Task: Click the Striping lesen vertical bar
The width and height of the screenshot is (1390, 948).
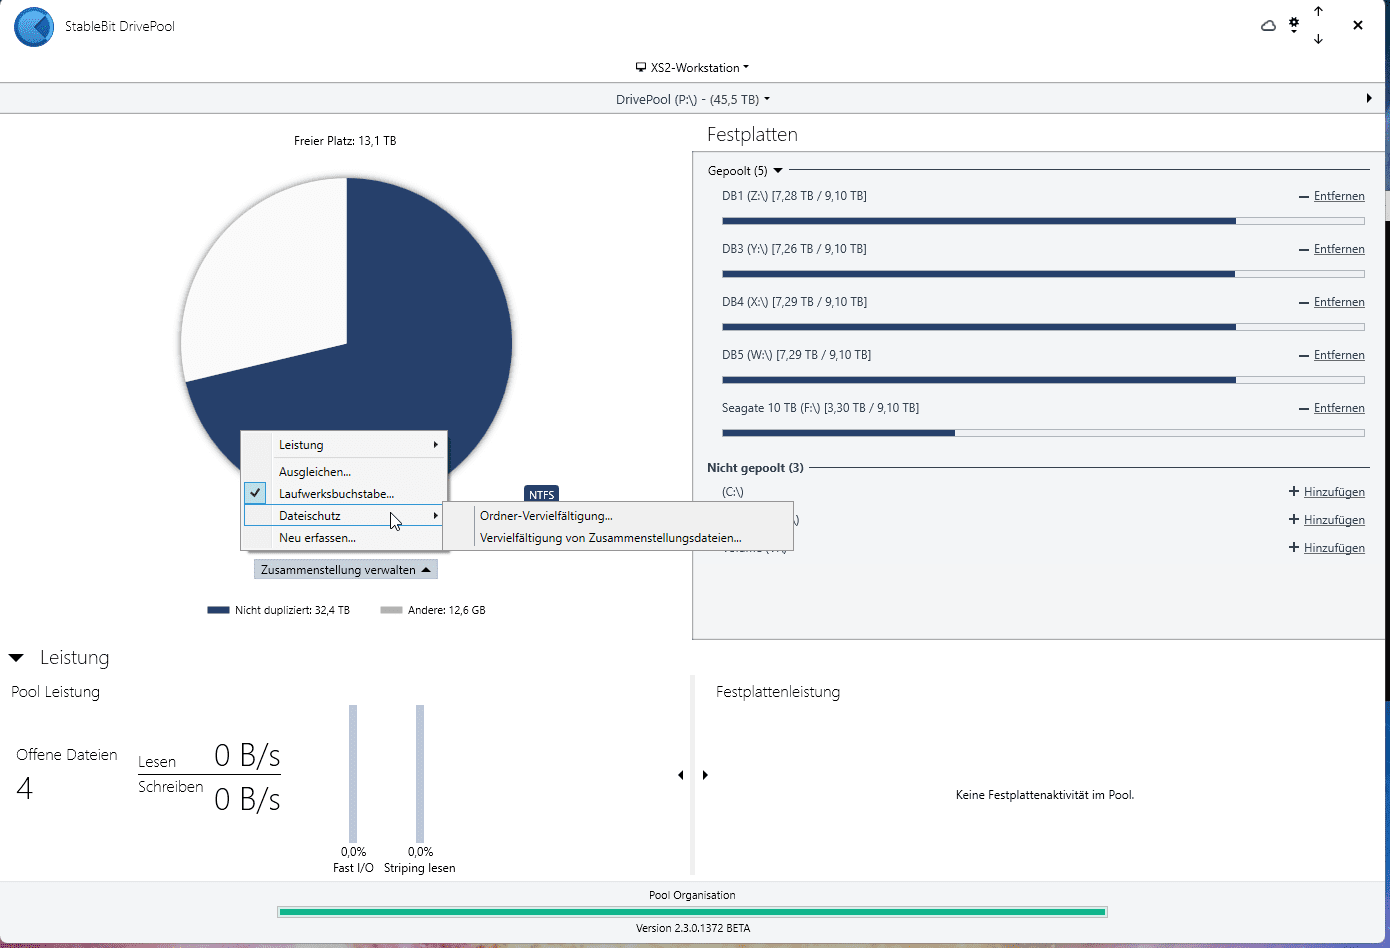Action: point(420,774)
